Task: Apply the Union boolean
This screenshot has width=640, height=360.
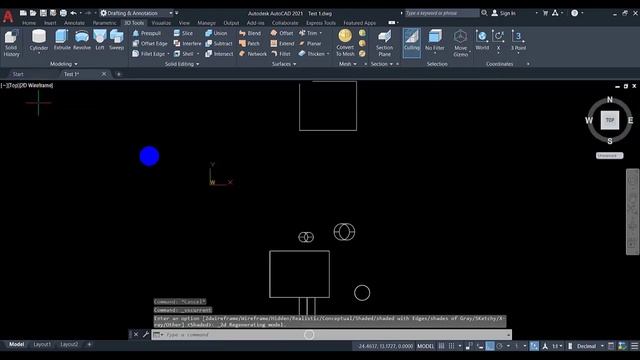Action: (216, 33)
